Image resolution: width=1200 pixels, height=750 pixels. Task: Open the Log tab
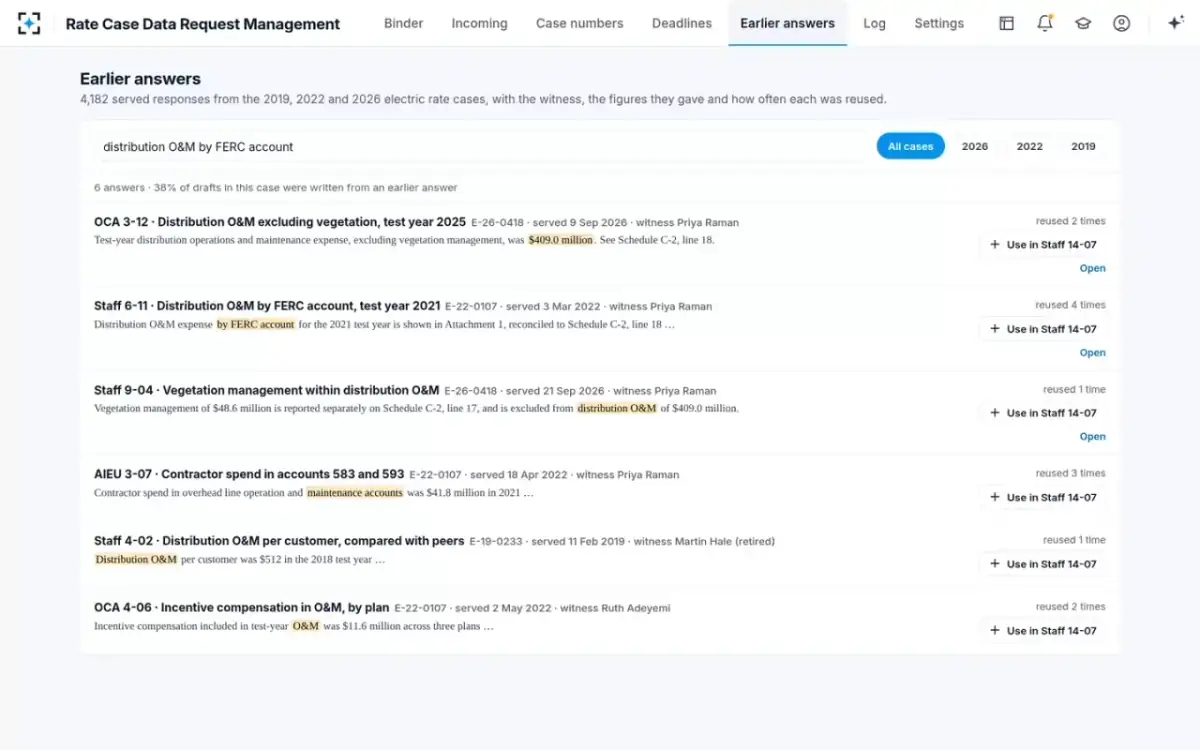874,23
